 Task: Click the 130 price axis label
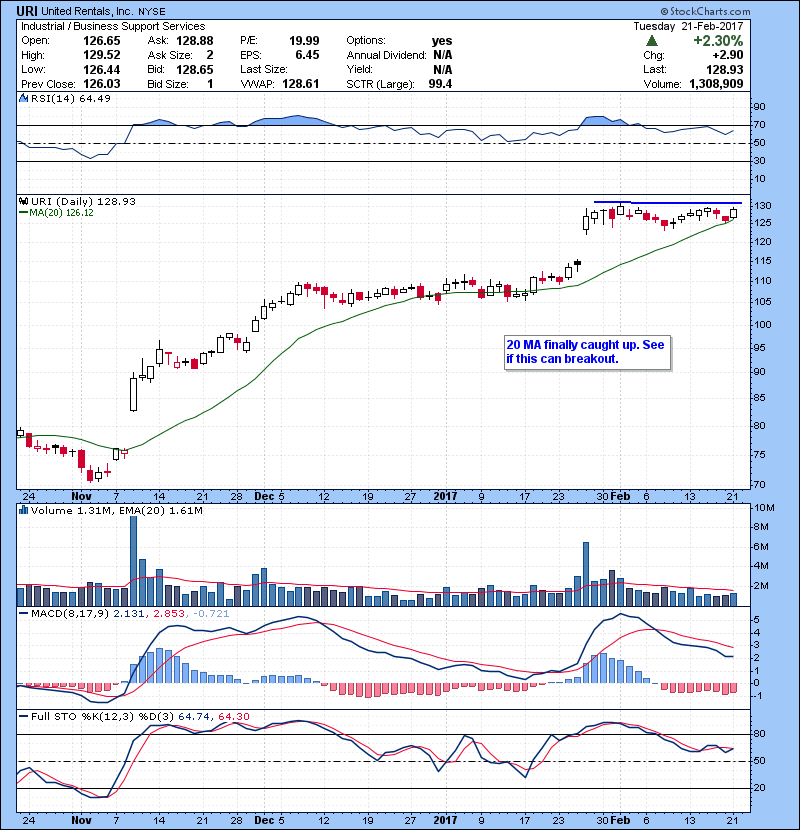763,206
